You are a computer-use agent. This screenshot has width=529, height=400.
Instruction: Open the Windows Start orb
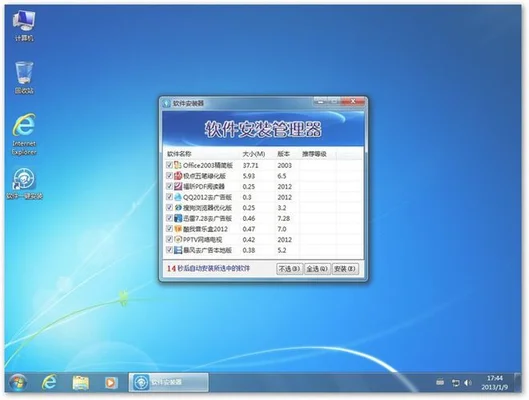coord(18,382)
